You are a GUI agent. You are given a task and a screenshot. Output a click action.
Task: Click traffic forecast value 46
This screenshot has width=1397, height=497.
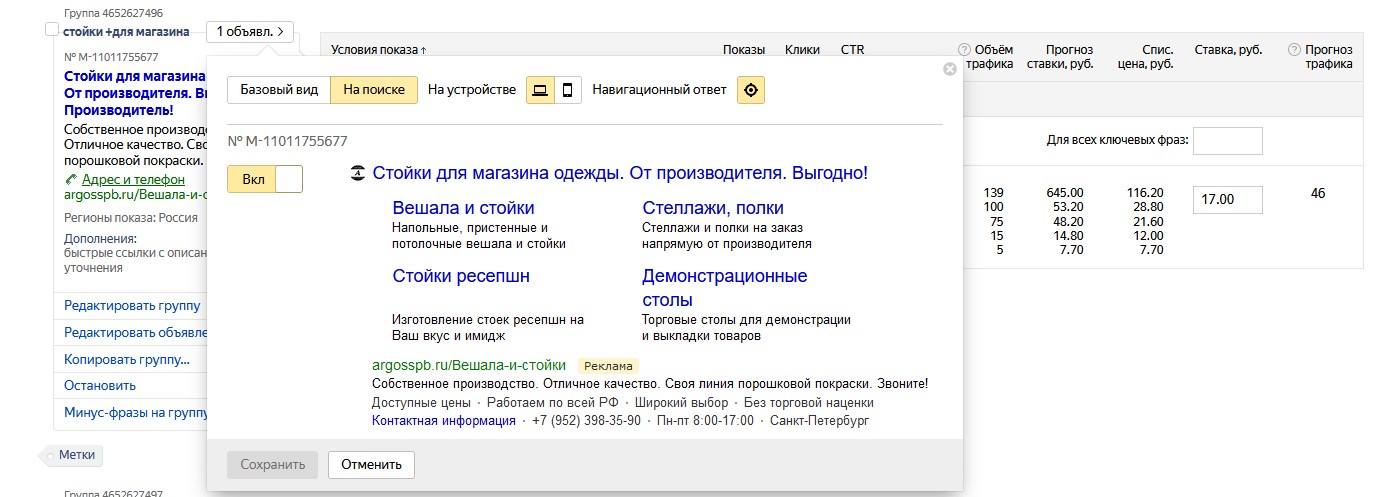[1318, 193]
